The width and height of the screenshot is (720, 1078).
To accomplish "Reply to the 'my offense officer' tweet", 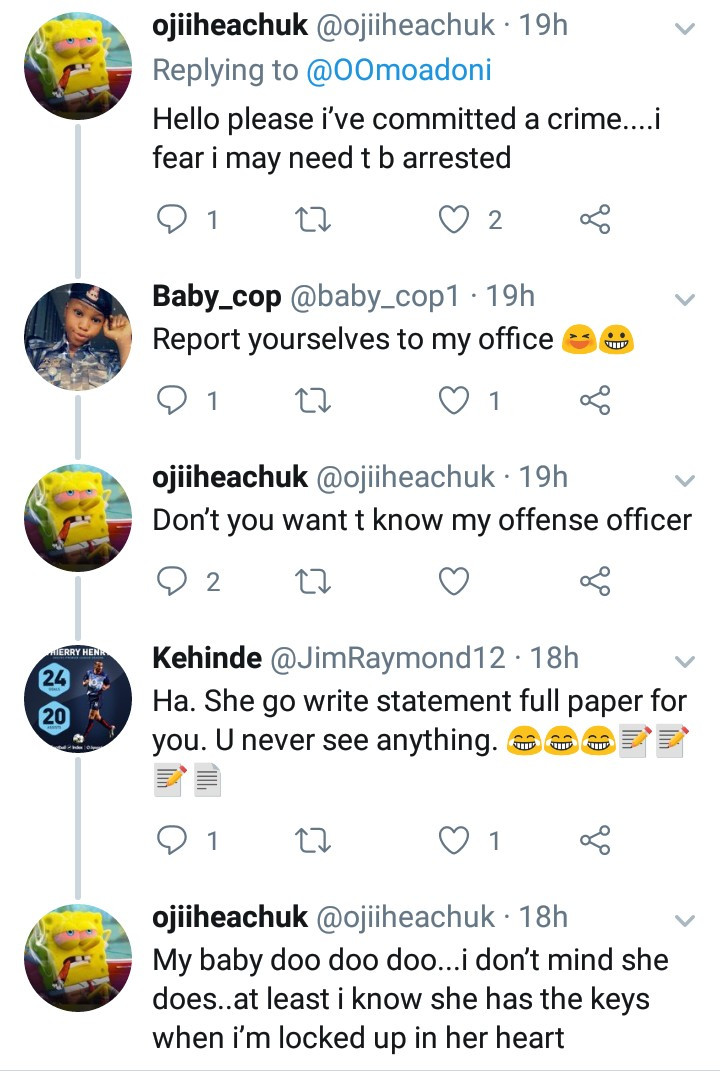I will 174,581.
